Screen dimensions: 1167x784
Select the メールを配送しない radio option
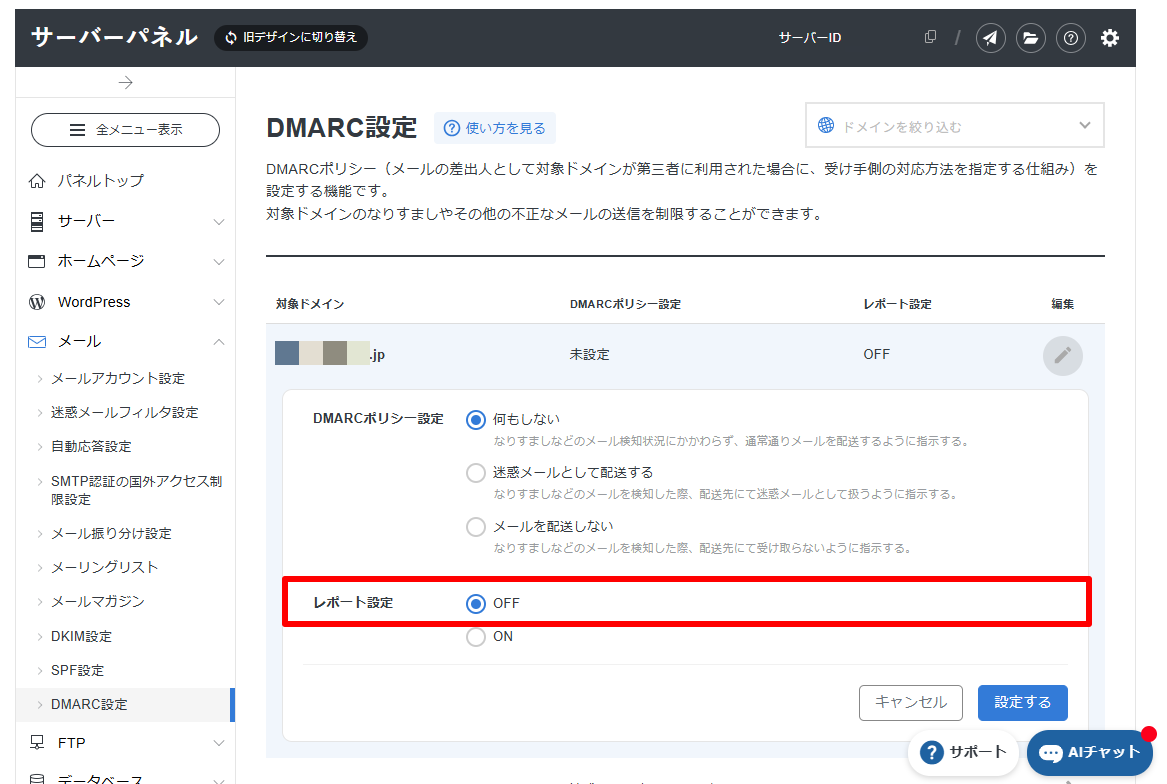[x=476, y=527]
